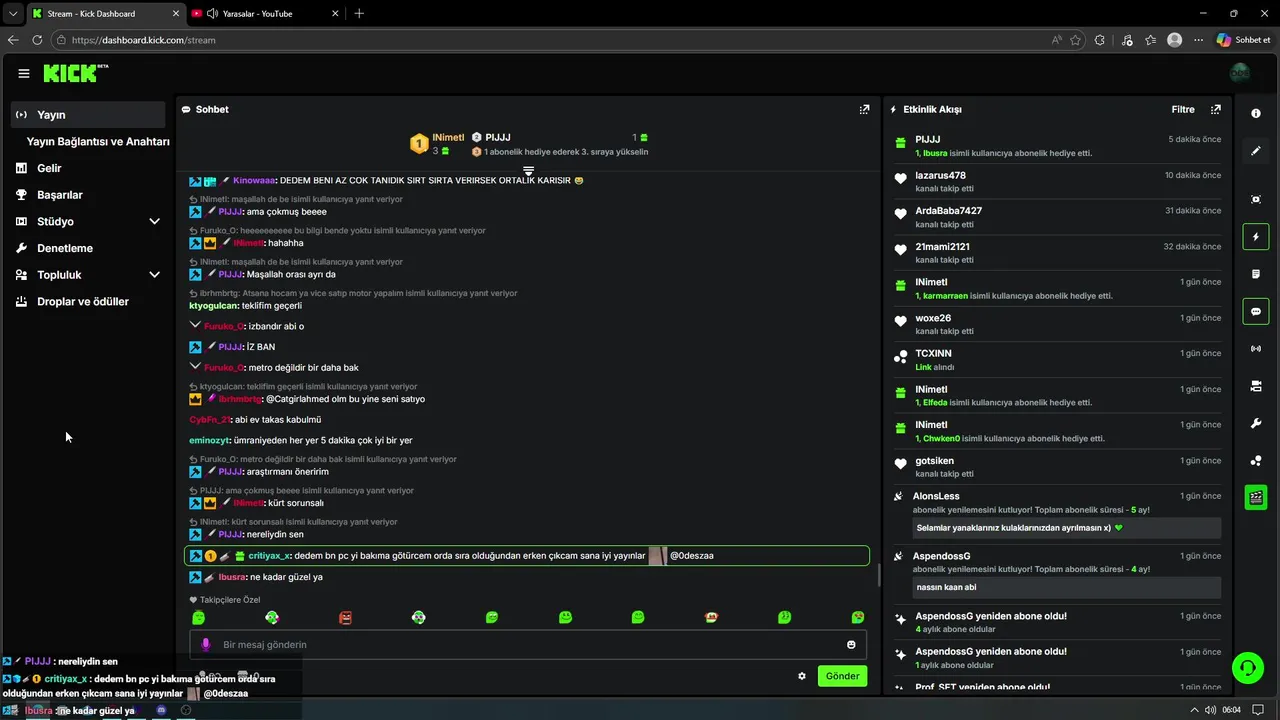Click the broadcast signal icon in the right toolbar
The height and width of the screenshot is (720, 1280).
[1256, 349]
